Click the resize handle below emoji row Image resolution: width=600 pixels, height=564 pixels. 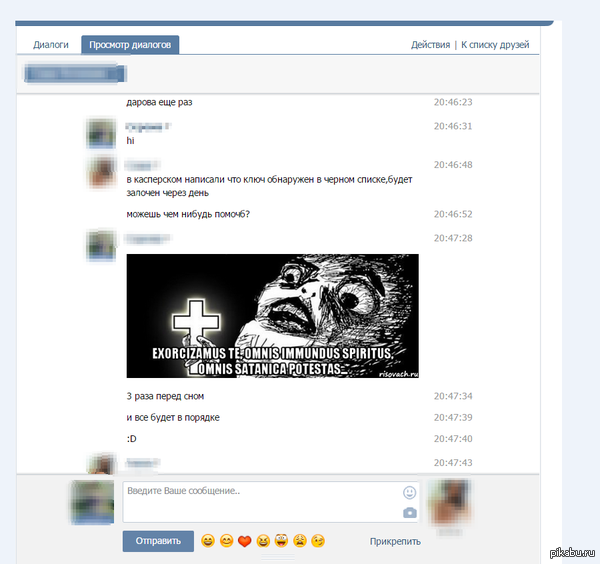coord(278,557)
